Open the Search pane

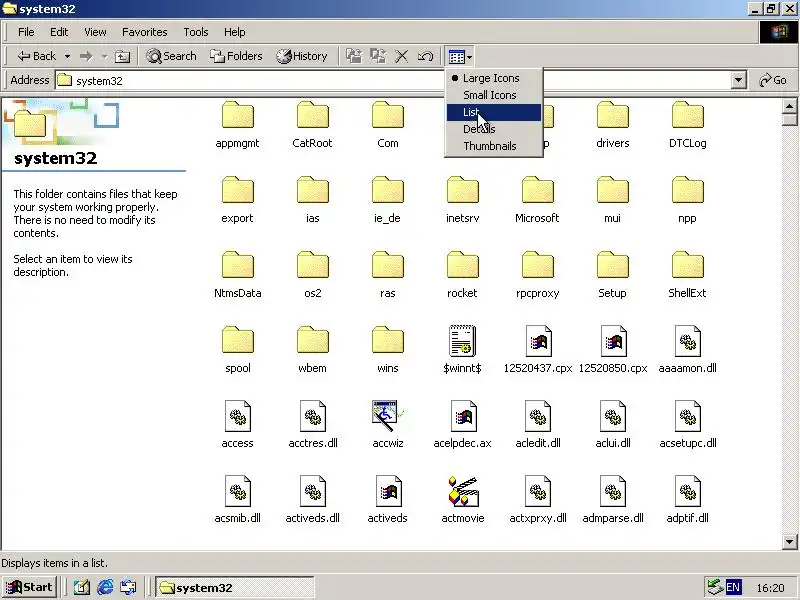pyautogui.click(x=171, y=56)
